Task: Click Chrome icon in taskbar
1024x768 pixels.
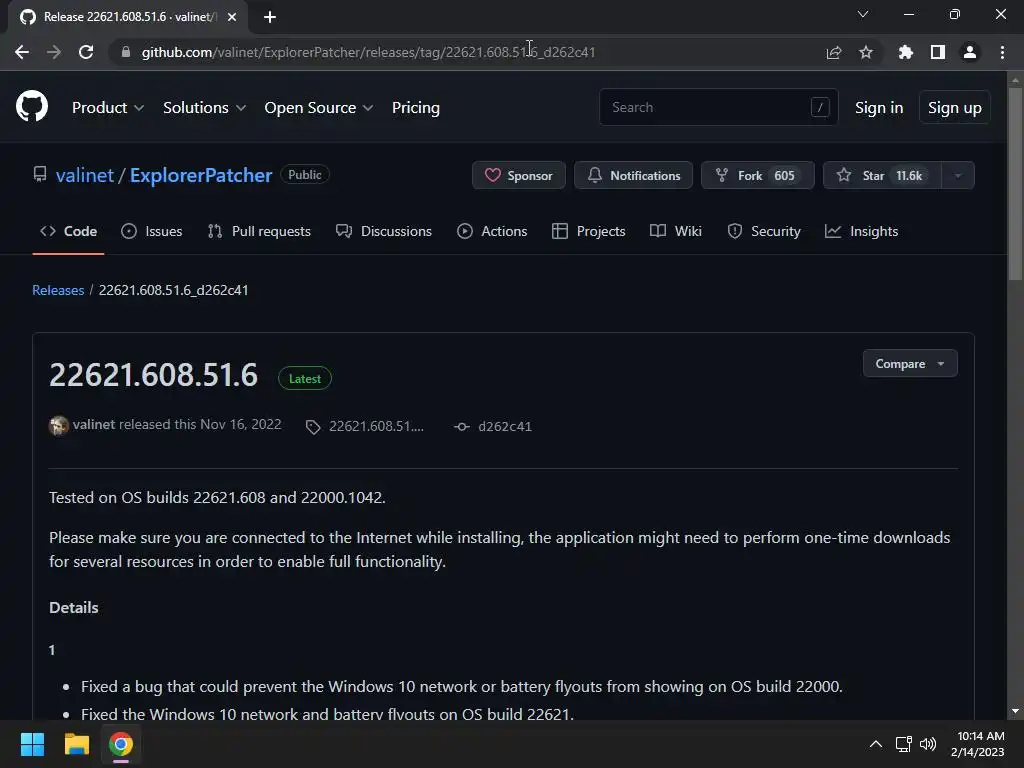Action: 121,744
